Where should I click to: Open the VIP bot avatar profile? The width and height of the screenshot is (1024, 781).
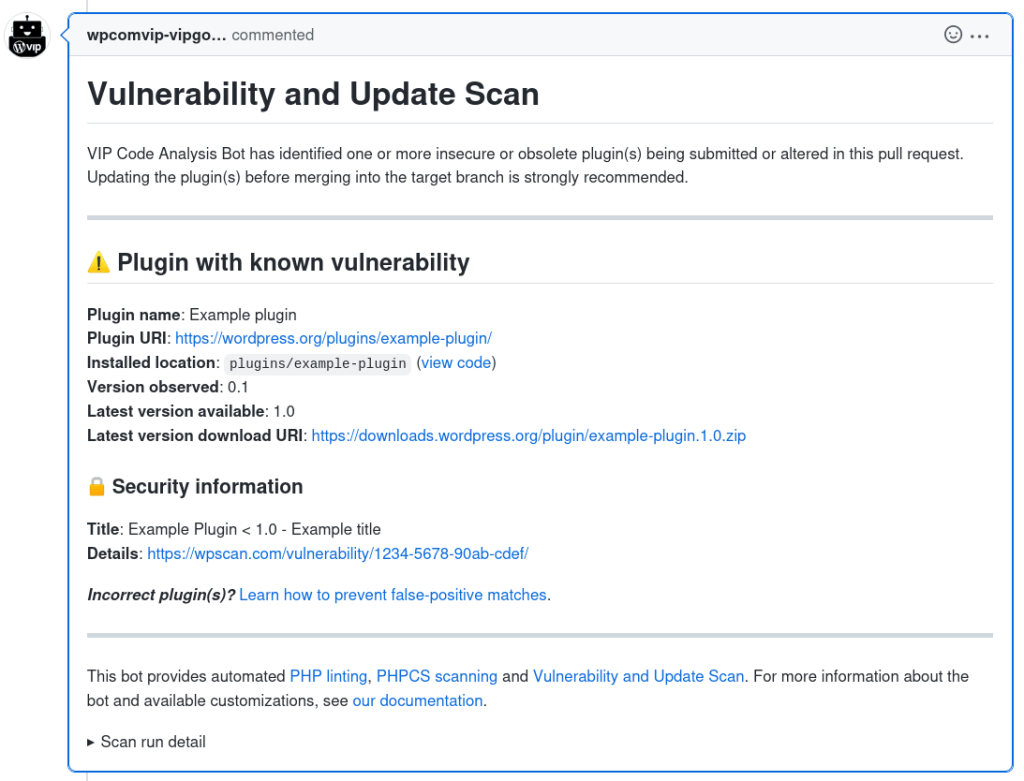pyautogui.click(x=27, y=35)
